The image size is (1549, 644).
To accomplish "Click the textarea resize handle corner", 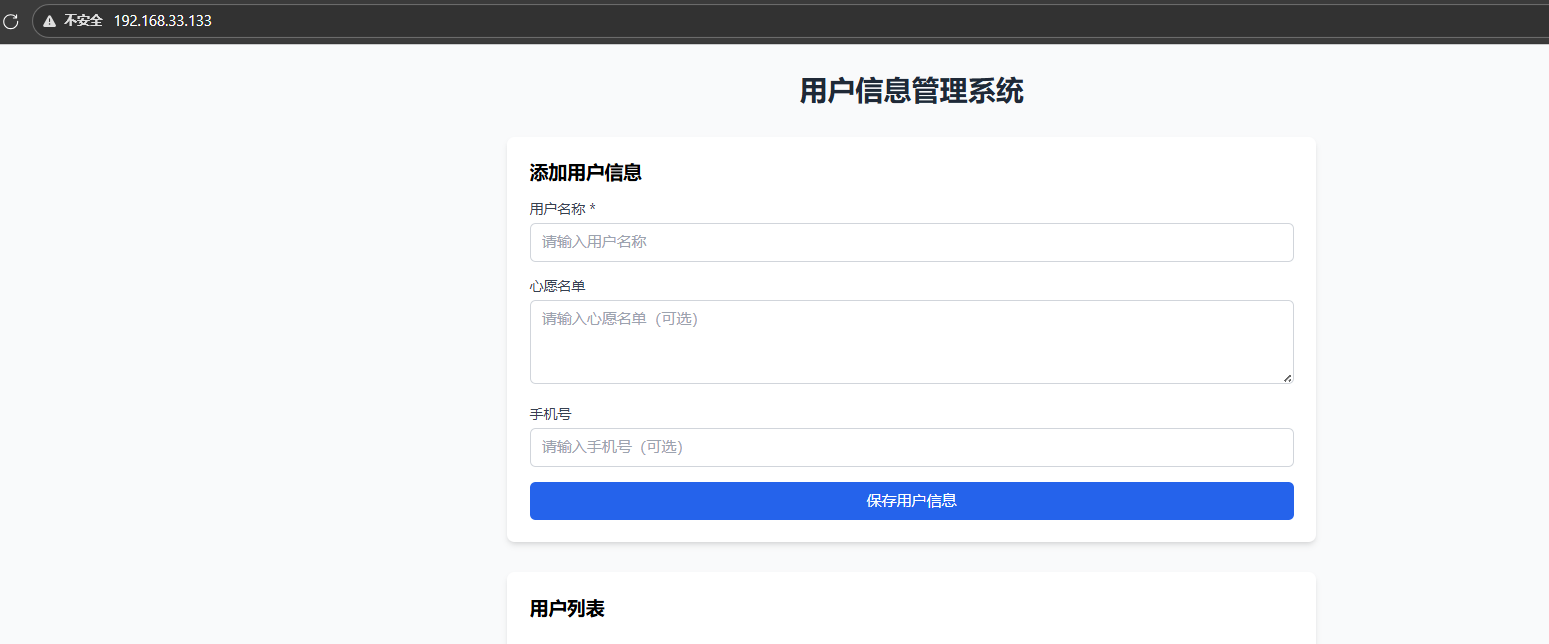I will click(1287, 377).
